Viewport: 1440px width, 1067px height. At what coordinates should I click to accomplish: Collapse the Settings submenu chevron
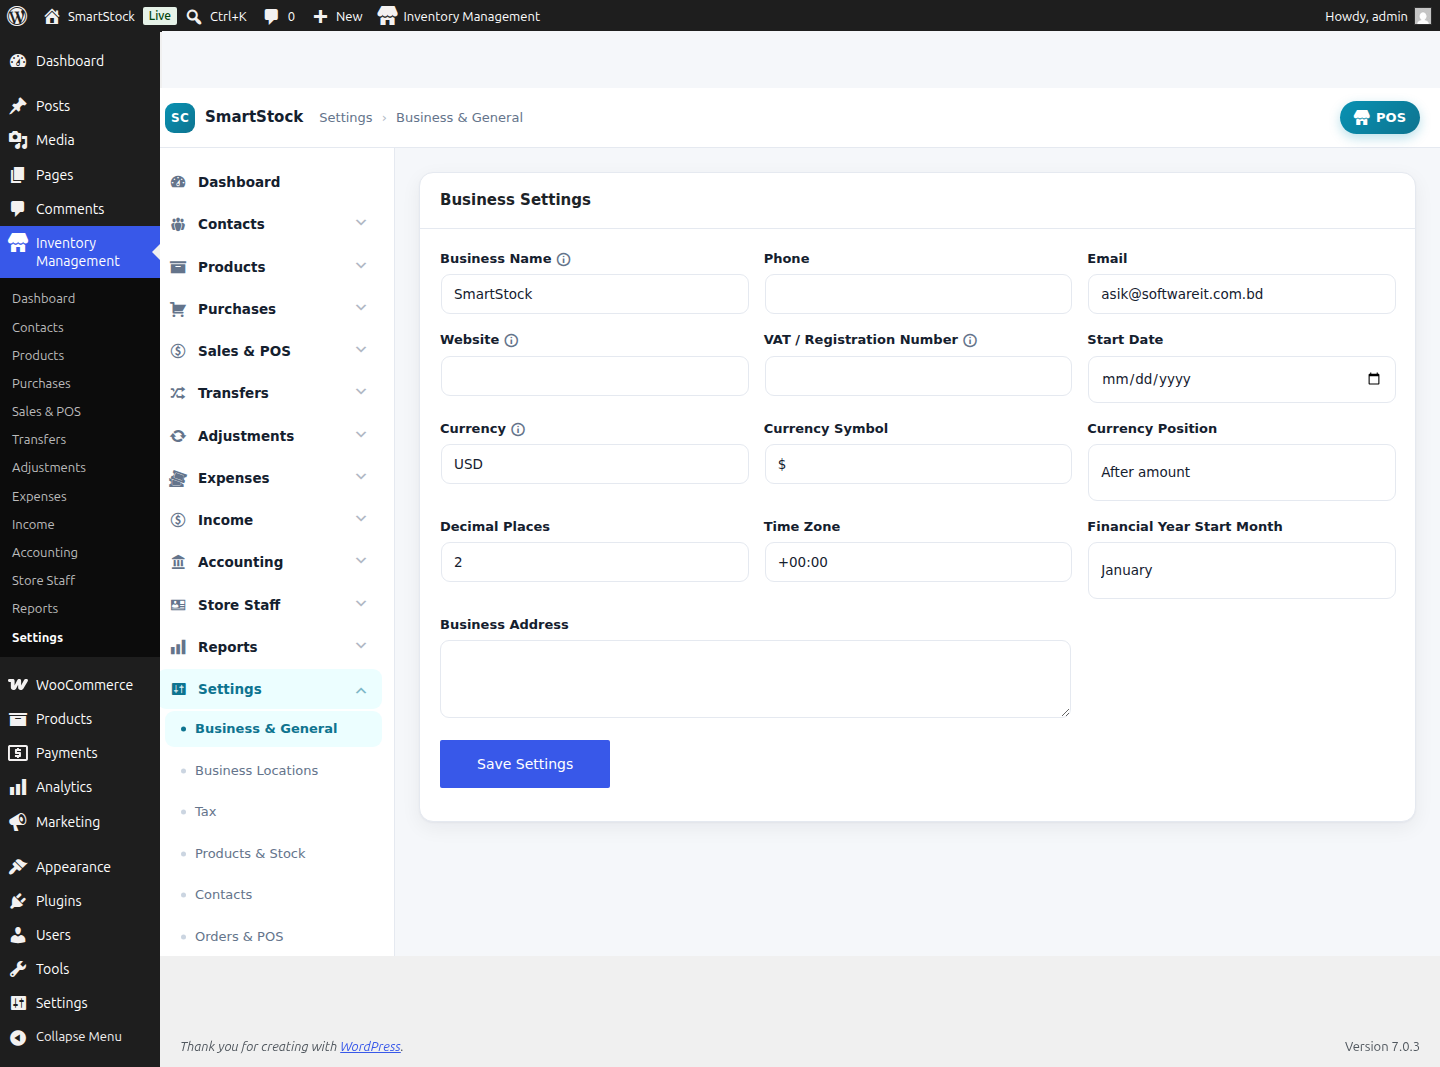click(x=361, y=690)
